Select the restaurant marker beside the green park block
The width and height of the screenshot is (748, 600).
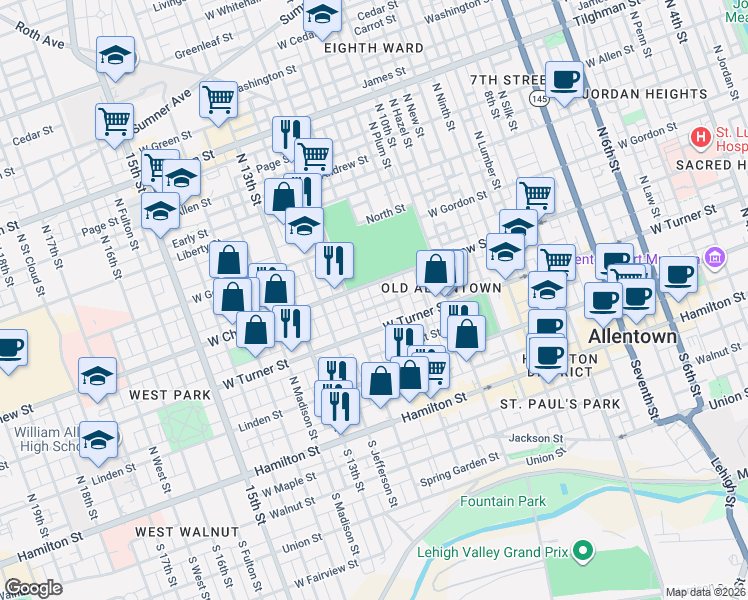click(334, 262)
